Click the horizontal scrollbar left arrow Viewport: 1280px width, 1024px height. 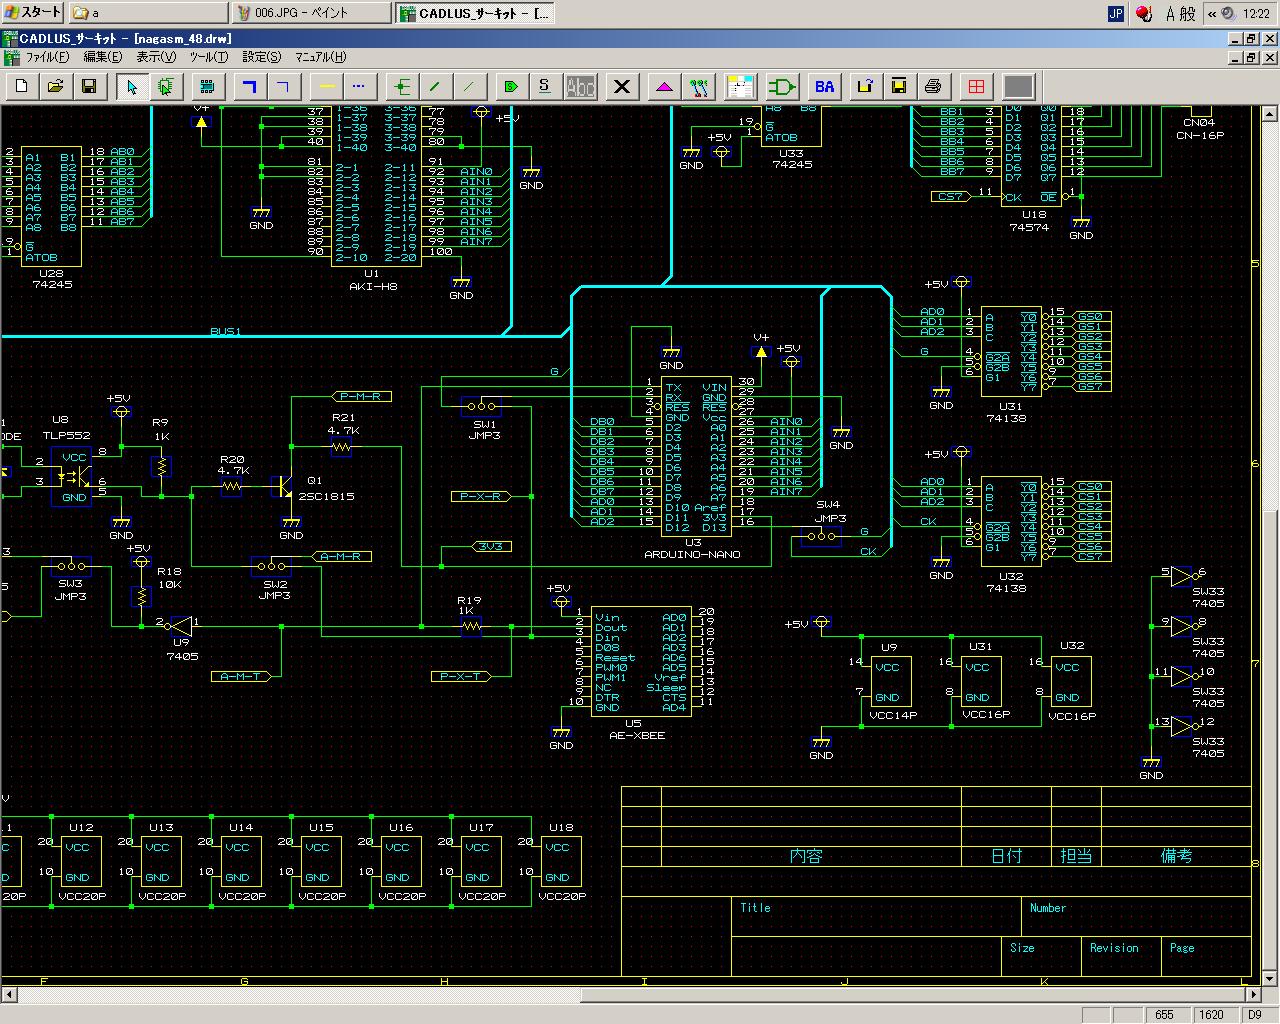coord(9,995)
